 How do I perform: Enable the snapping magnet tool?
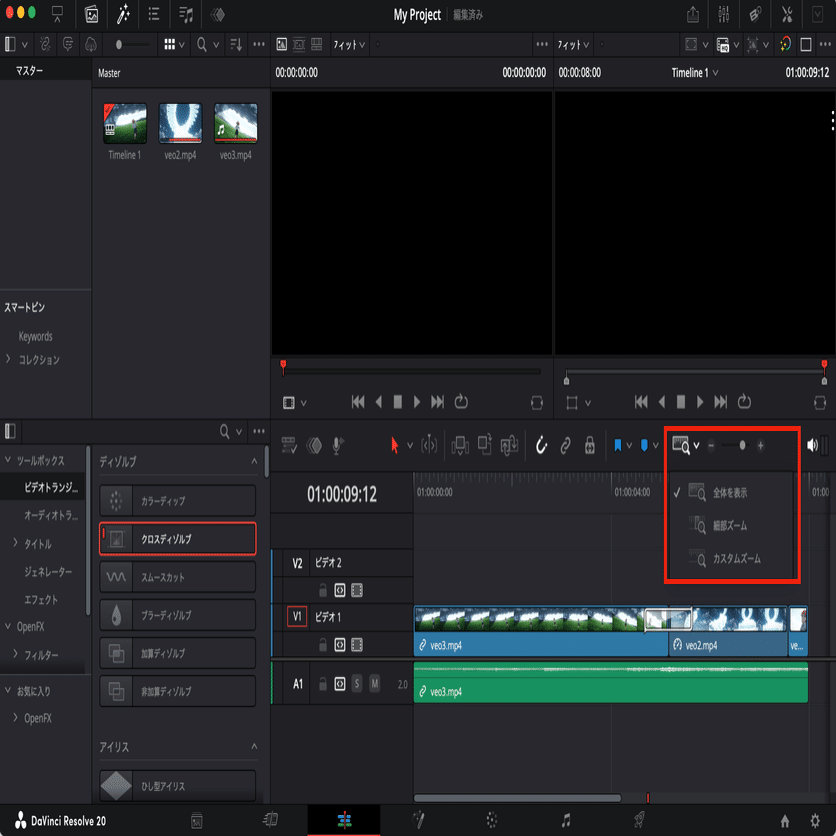[541, 446]
